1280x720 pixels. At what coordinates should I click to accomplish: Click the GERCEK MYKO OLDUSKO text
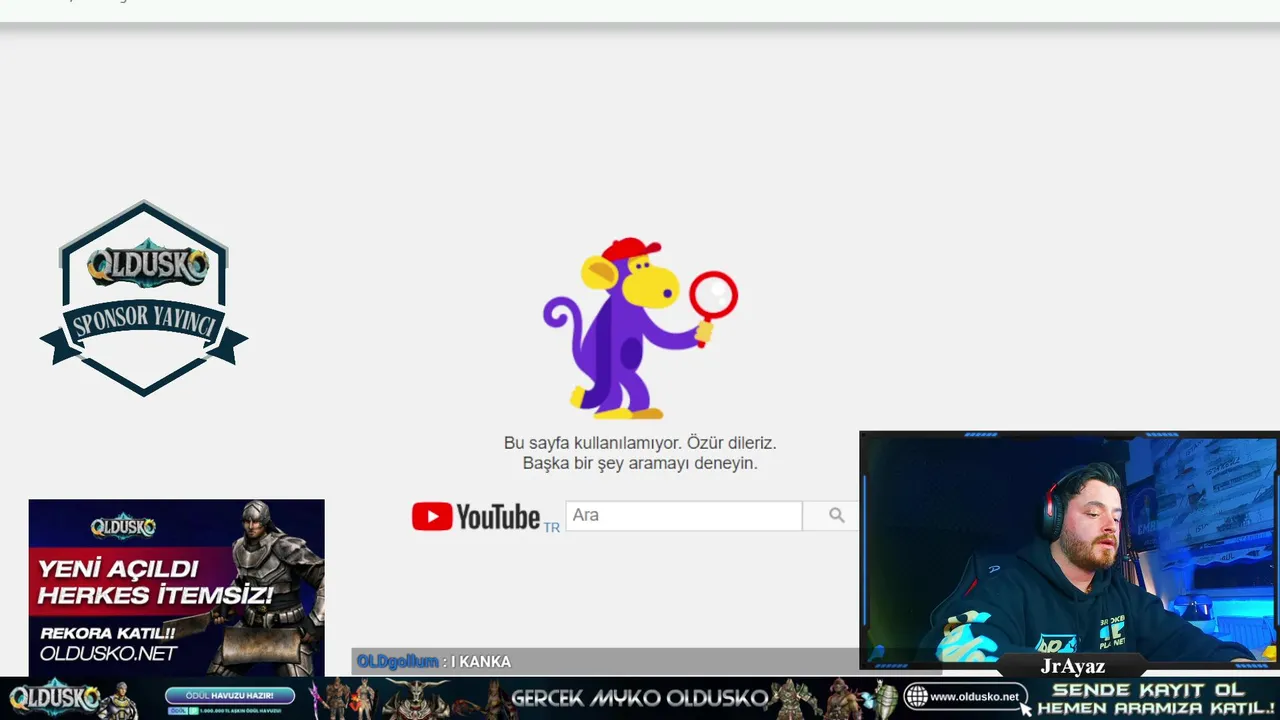(639, 698)
